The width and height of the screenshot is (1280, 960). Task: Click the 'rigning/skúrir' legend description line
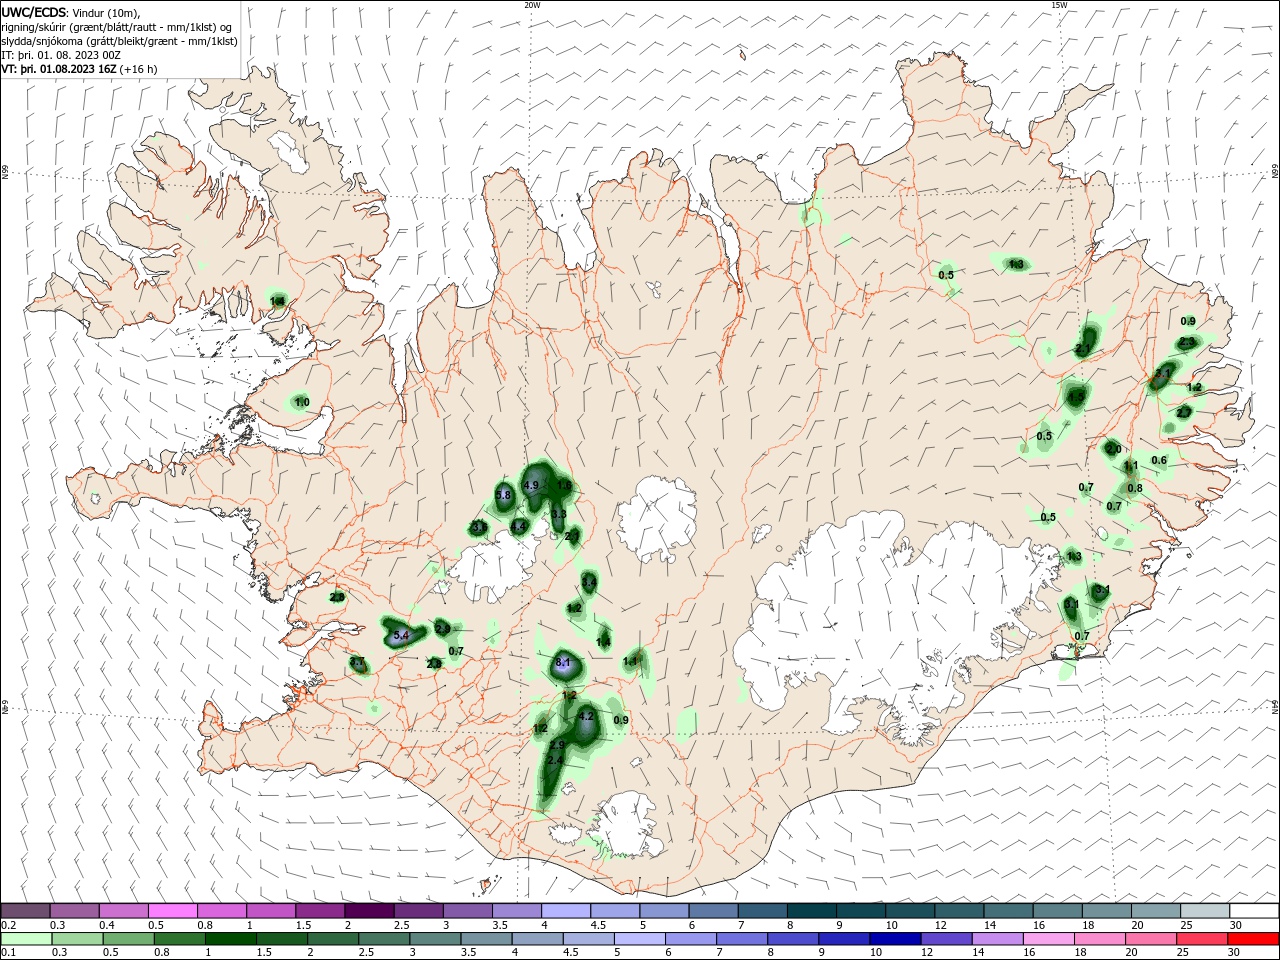tap(117, 27)
